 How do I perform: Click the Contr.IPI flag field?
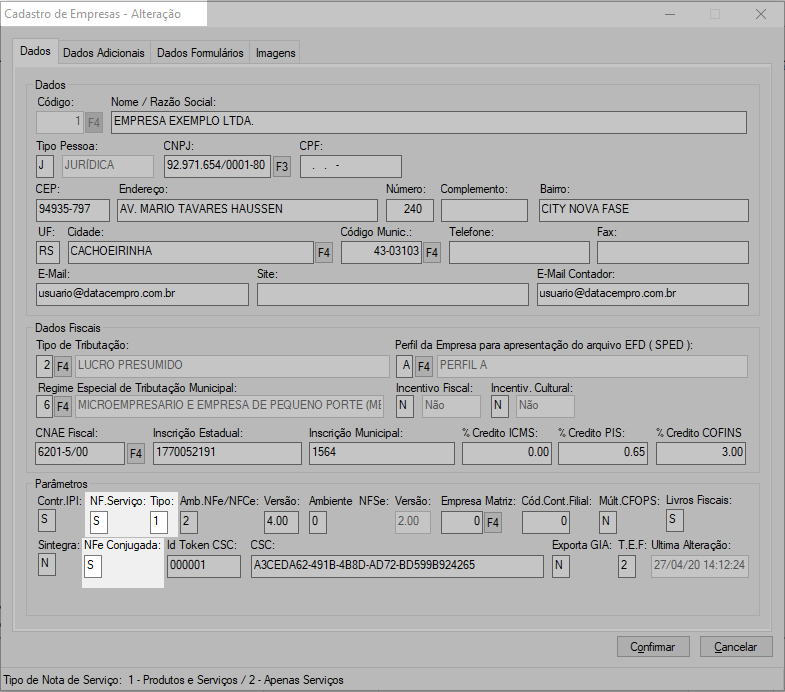[47, 520]
